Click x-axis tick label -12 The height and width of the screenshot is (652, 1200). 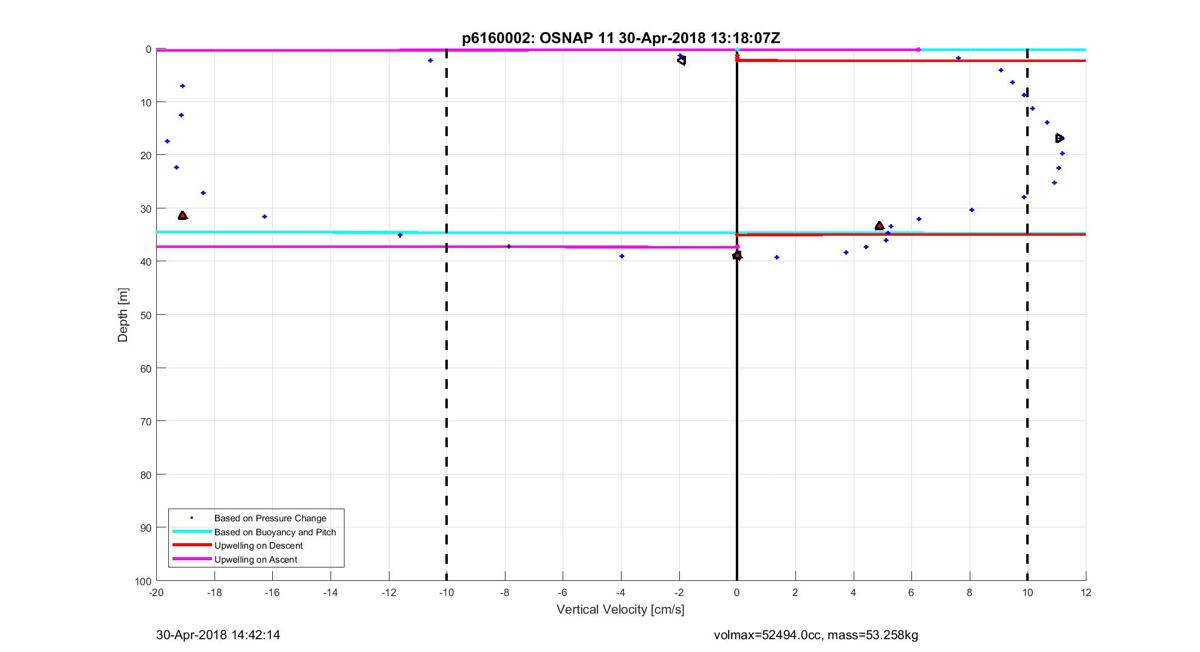388,592
